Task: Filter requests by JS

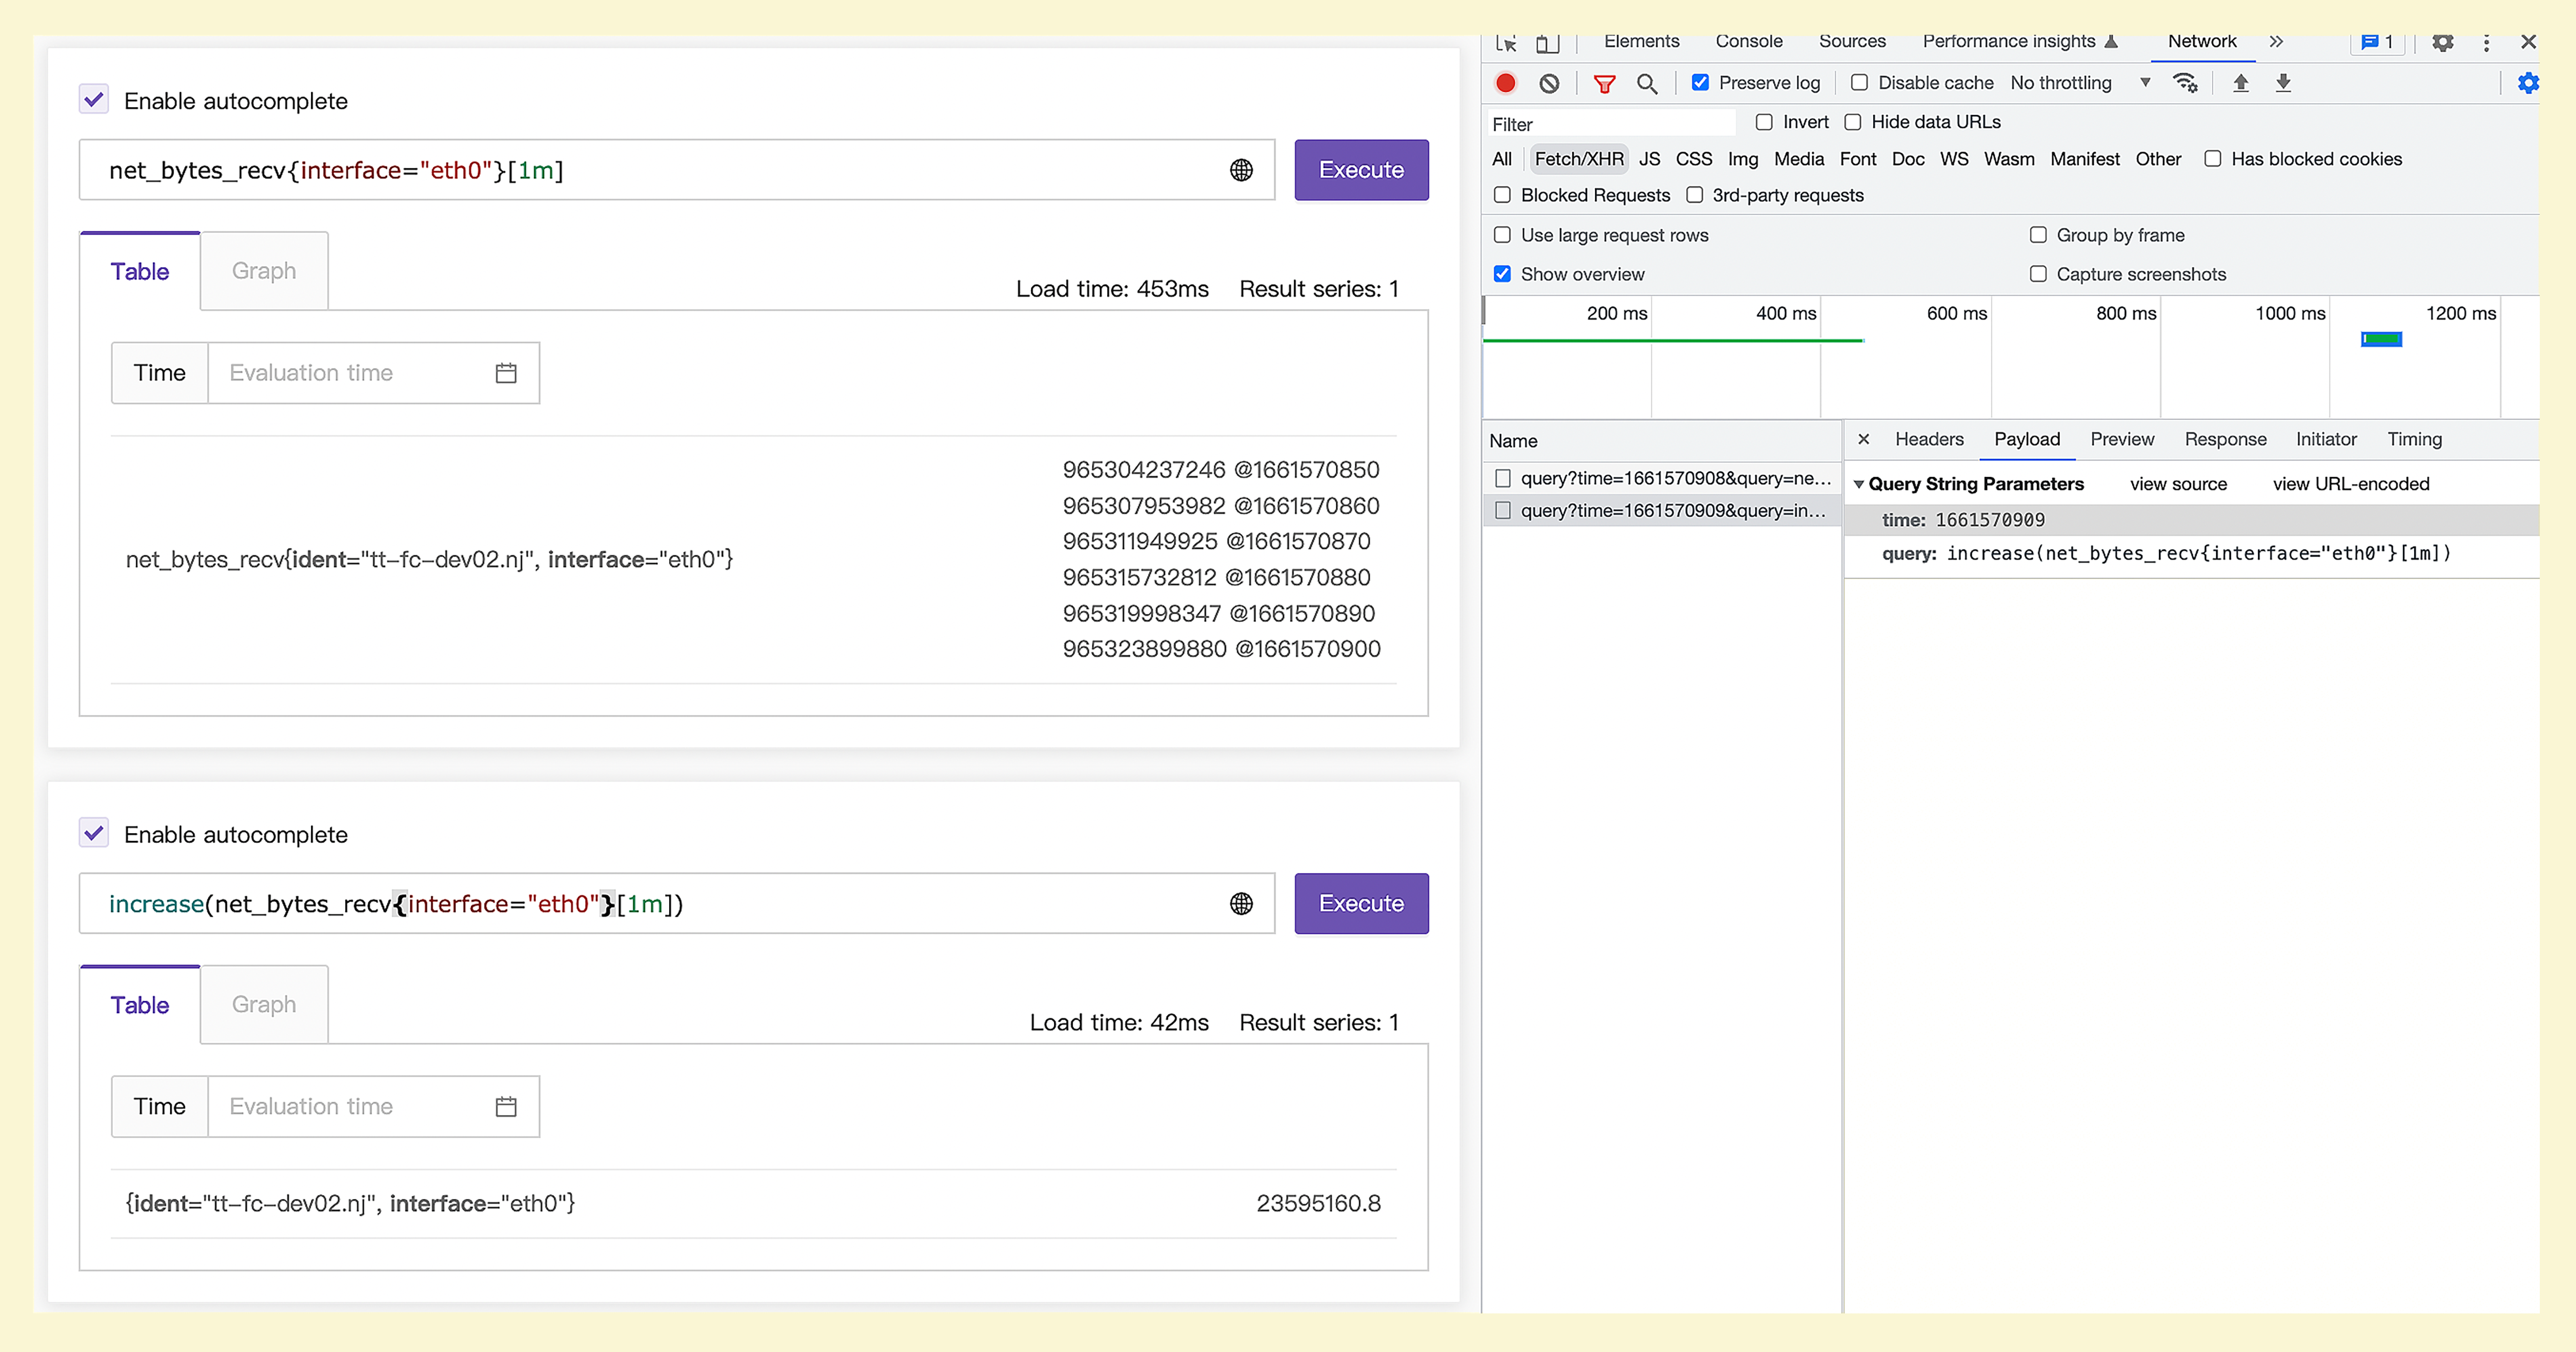Action: 1649,159
